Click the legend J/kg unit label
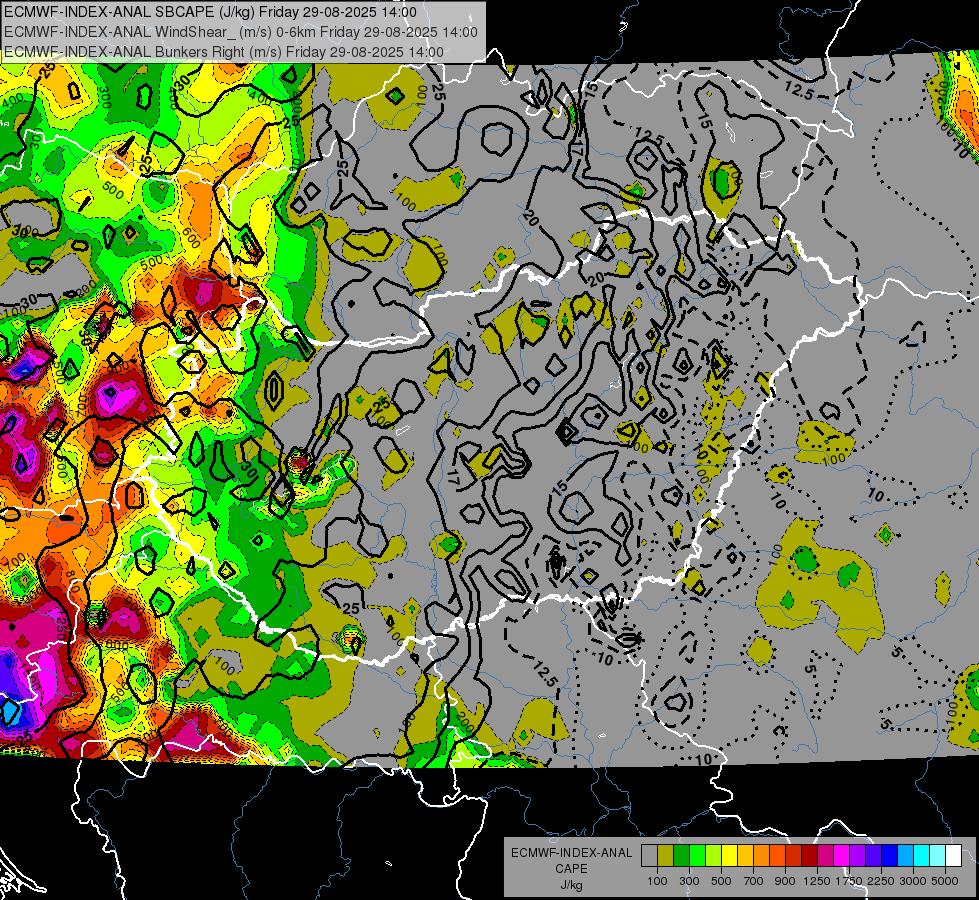This screenshot has height=900, width=979. click(x=571, y=885)
